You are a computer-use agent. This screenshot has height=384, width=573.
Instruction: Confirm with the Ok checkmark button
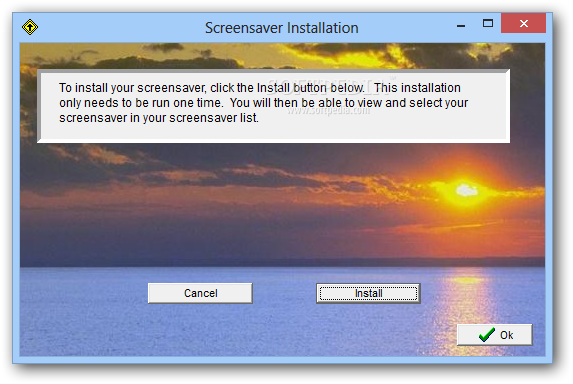coord(495,335)
